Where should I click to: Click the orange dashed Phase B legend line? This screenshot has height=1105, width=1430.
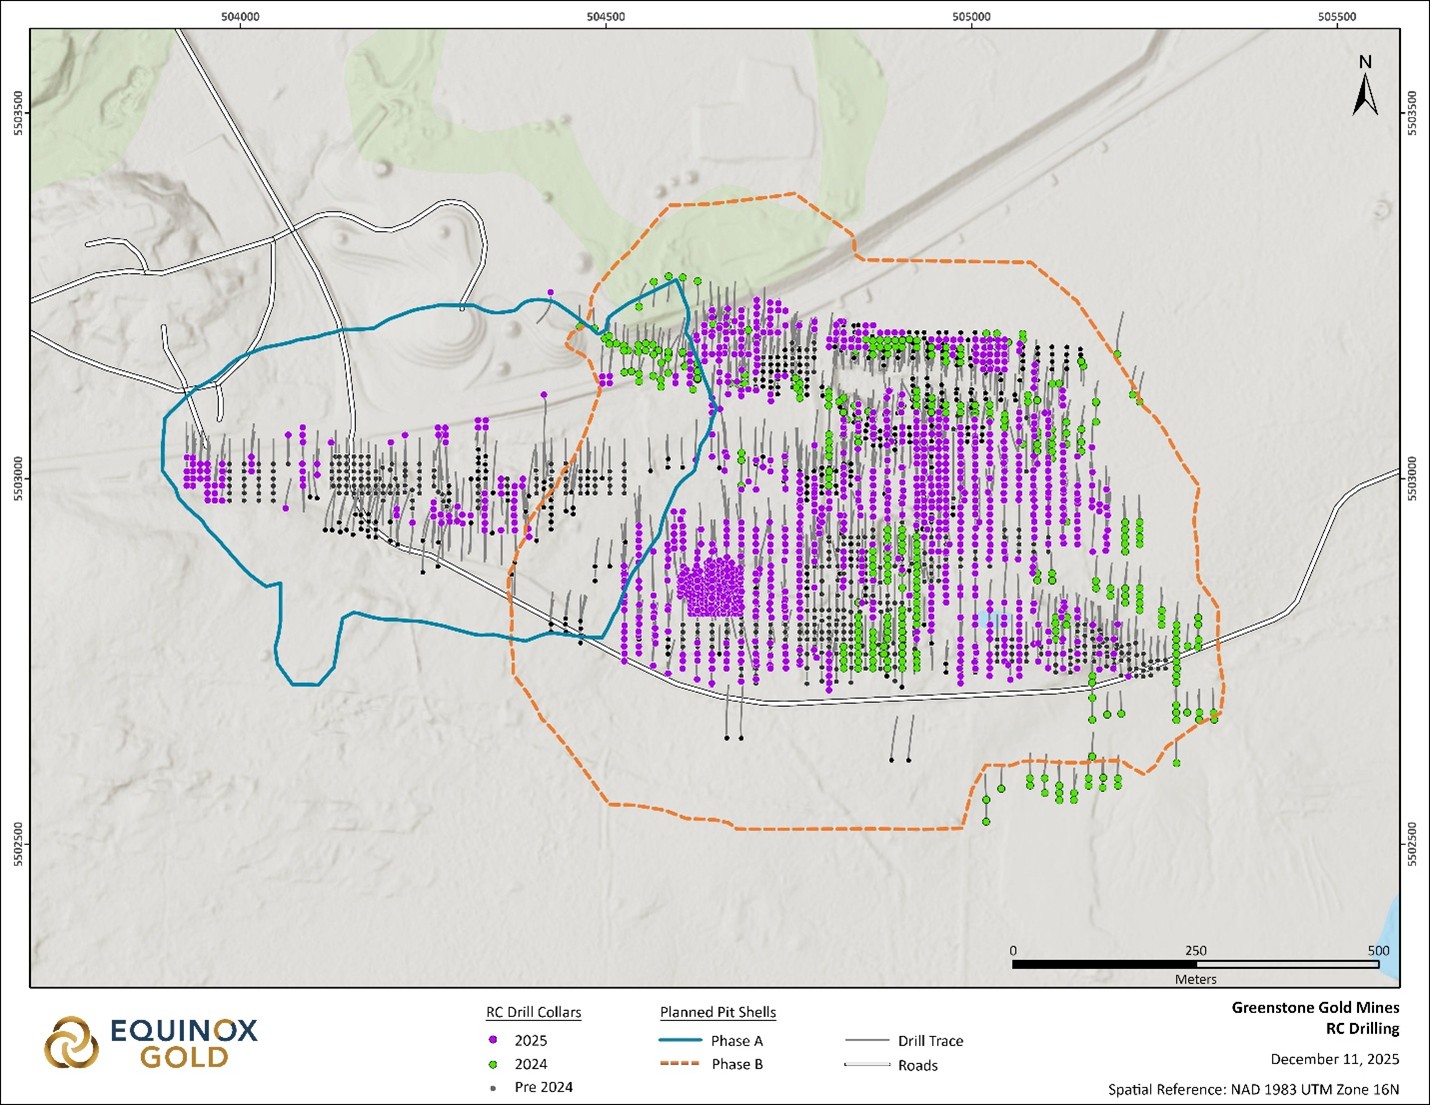coord(680,1064)
